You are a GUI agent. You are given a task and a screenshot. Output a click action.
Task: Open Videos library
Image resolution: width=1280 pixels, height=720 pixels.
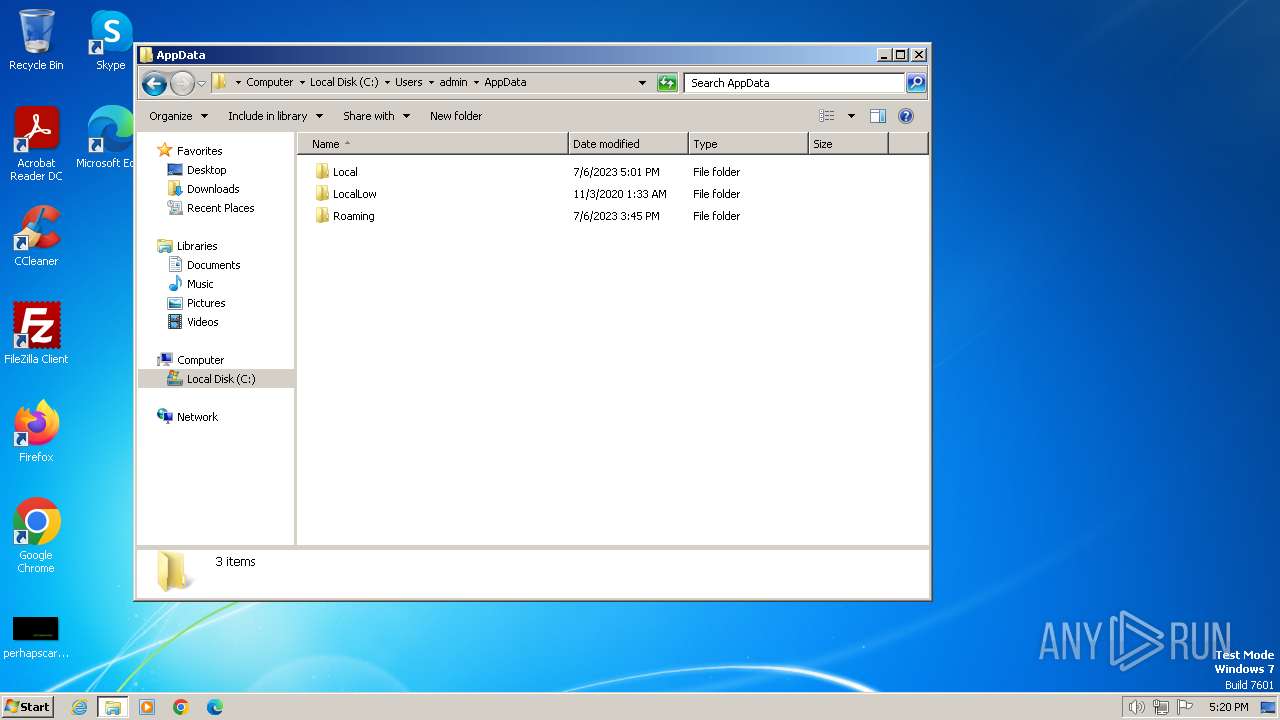click(x=202, y=322)
